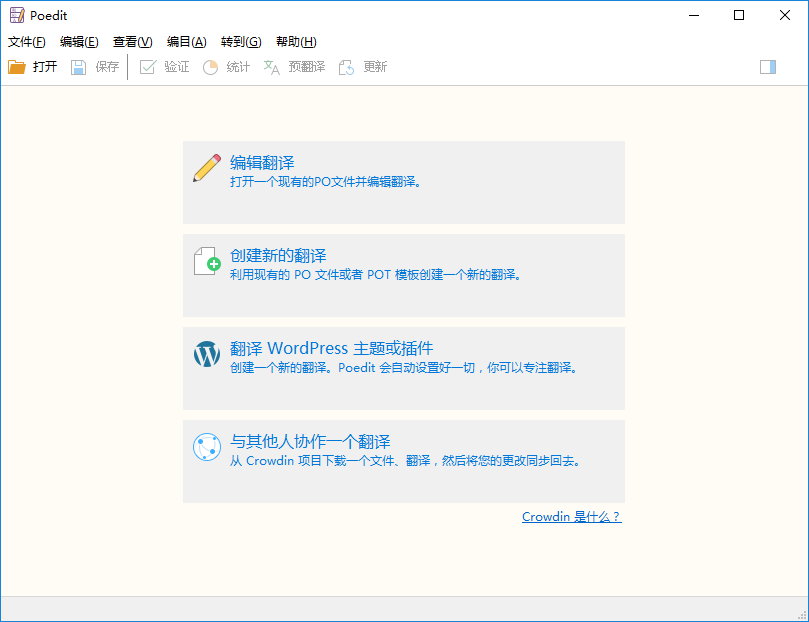Open the 文件(F) menu
Viewport: 809px width, 622px height.
tap(27, 42)
